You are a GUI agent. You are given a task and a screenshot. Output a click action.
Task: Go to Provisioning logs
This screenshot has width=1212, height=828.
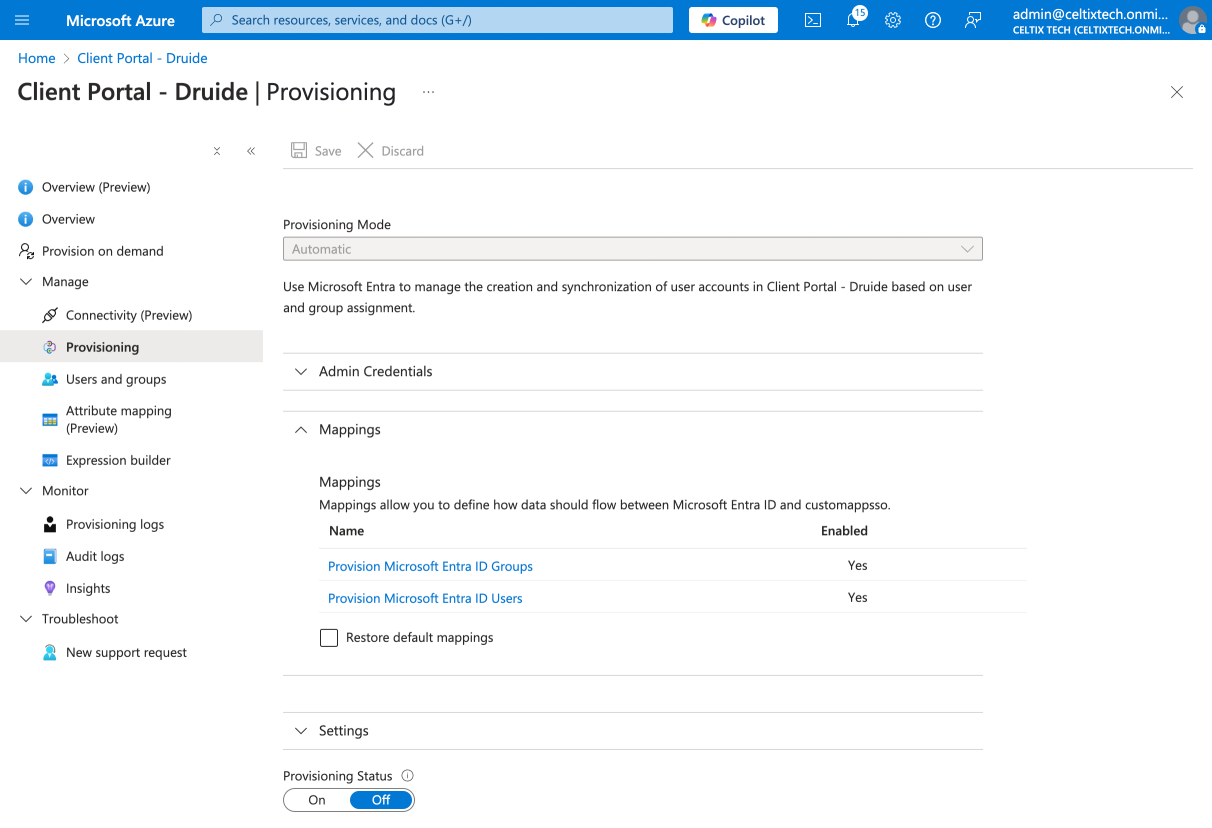point(115,524)
